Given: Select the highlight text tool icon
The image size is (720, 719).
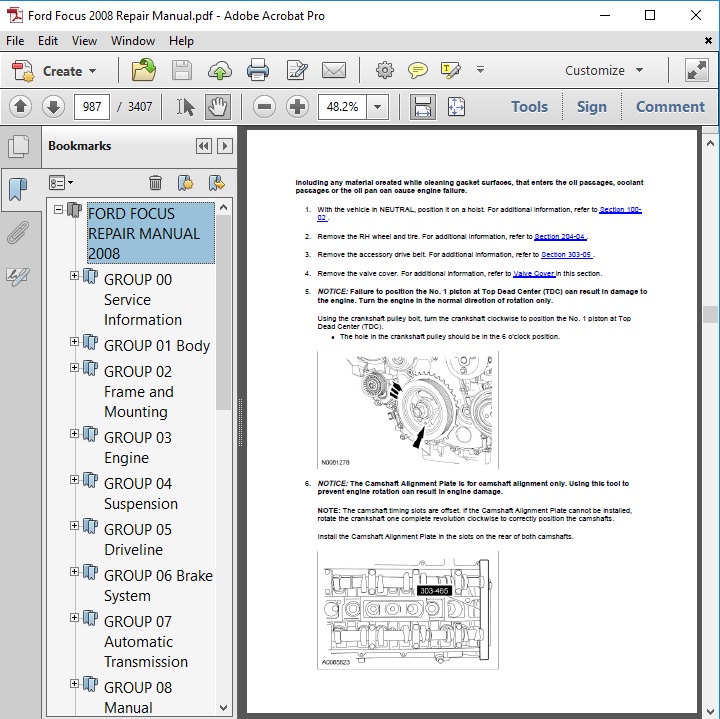Looking at the screenshot, I should pyautogui.click(x=450, y=70).
